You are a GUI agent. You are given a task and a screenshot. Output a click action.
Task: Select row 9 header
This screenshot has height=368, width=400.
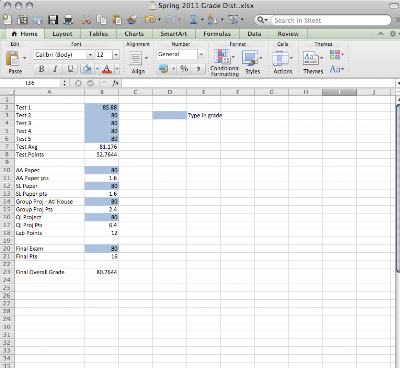7,162
